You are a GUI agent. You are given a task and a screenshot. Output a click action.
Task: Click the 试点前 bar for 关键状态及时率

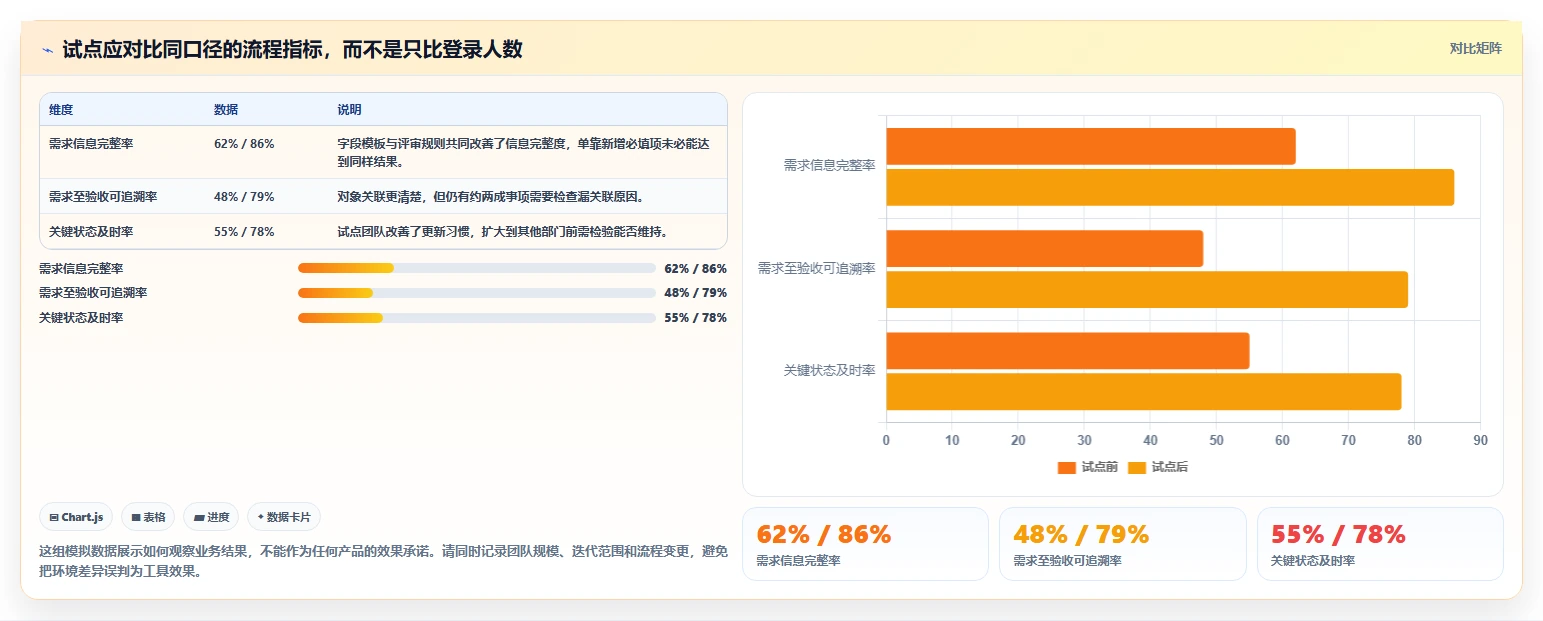[x=1067, y=351]
